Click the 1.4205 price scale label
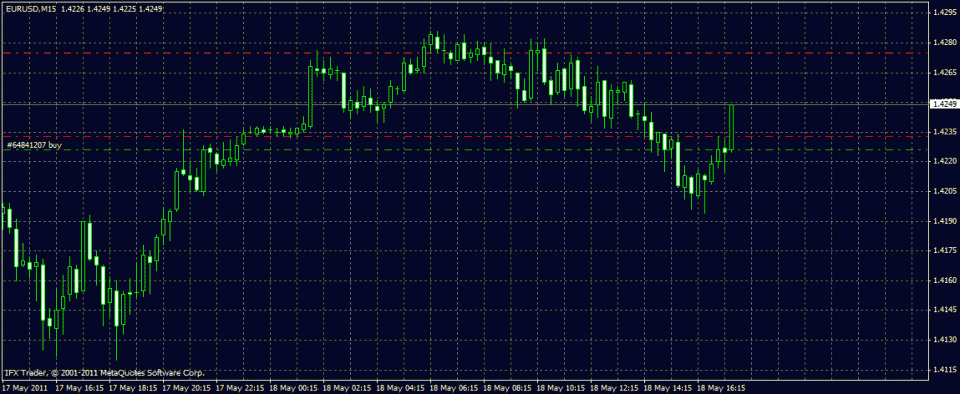 pyautogui.click(x=944, y=191)
